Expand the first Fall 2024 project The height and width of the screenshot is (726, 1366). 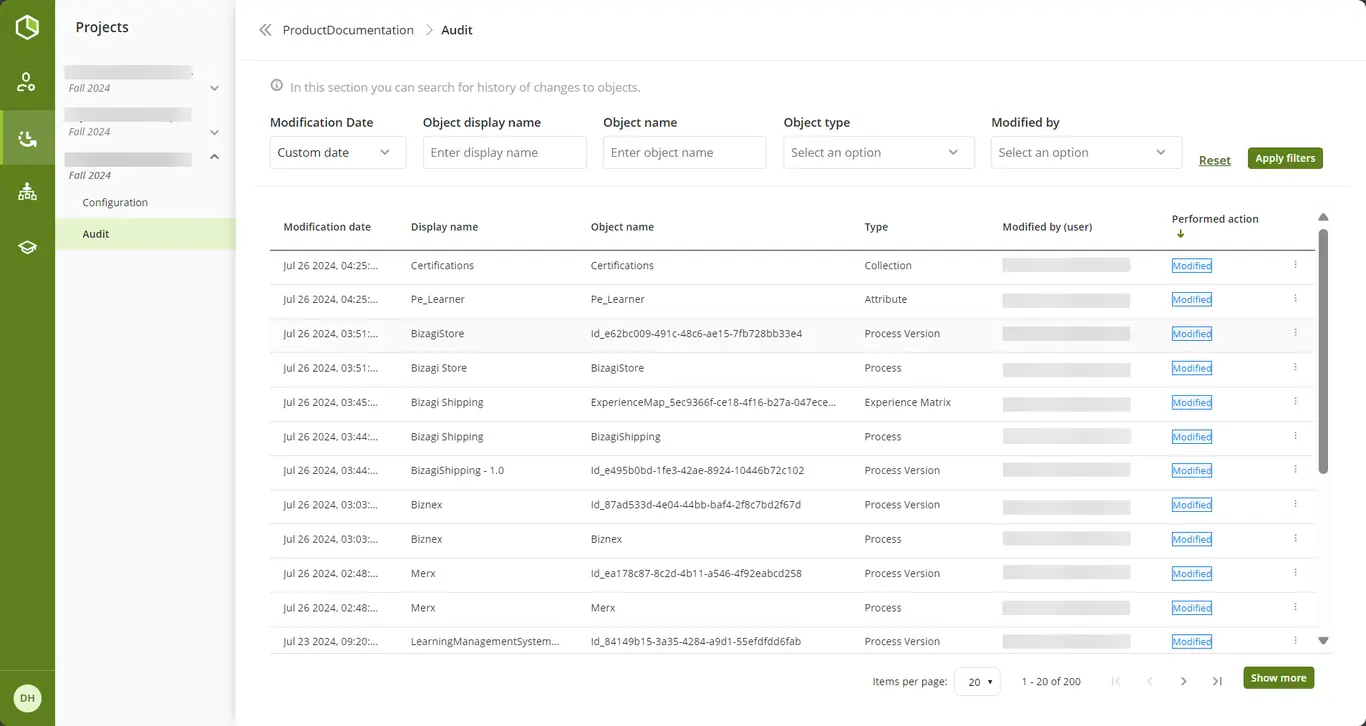click(214, 88)
